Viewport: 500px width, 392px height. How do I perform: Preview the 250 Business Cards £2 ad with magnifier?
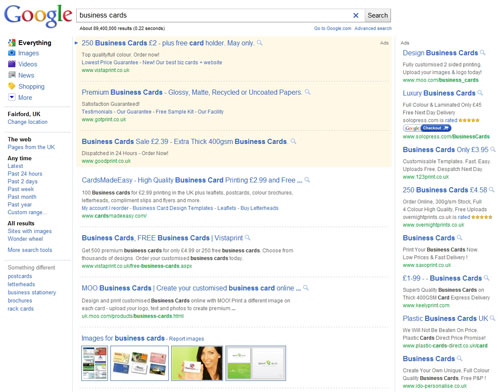[x=259, y=43]
